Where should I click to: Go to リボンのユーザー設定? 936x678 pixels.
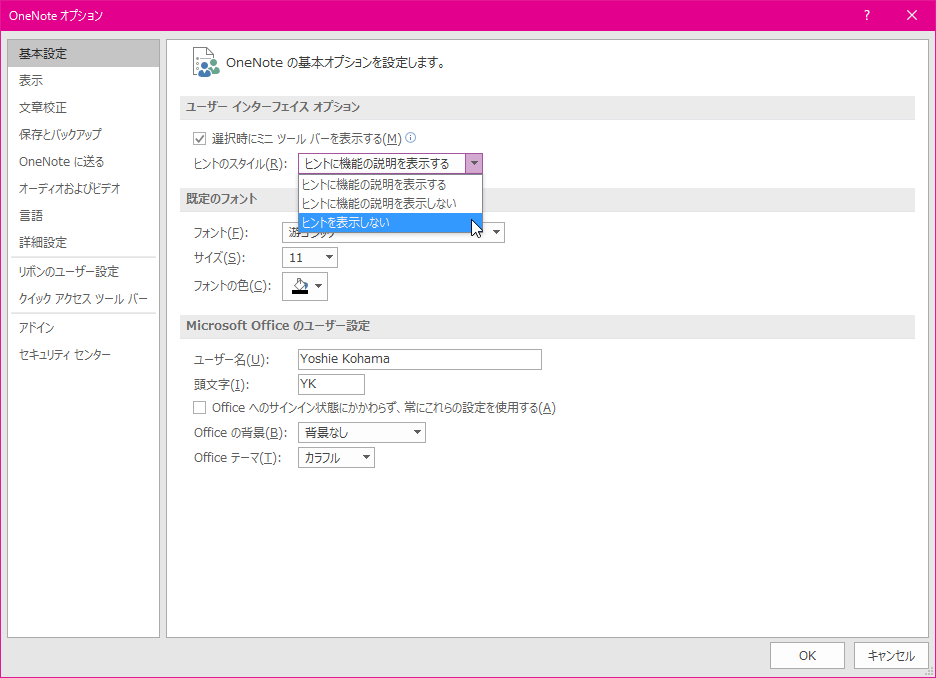pyautogui.click(x=84, y=272)
